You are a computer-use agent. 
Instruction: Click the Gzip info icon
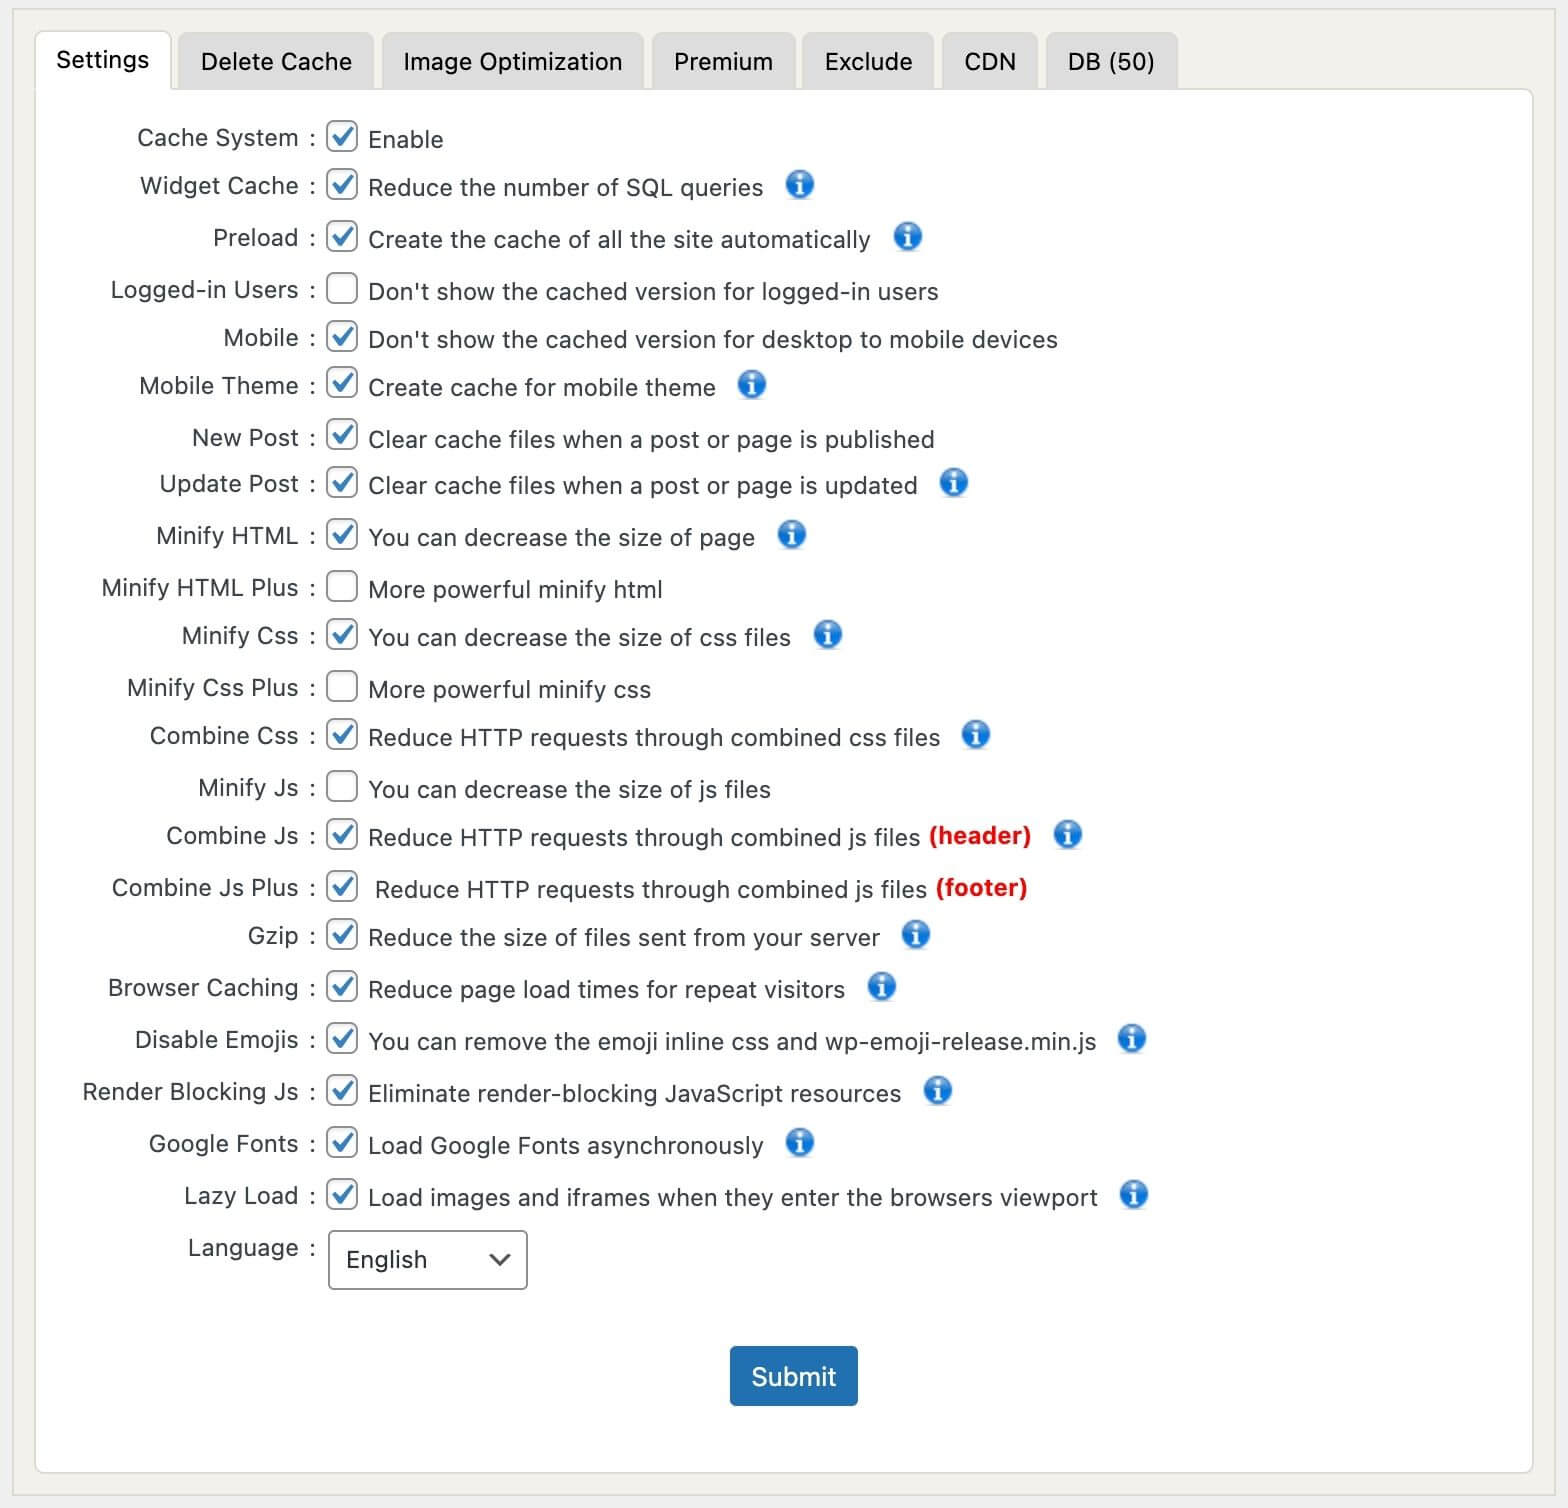point(916,935)
